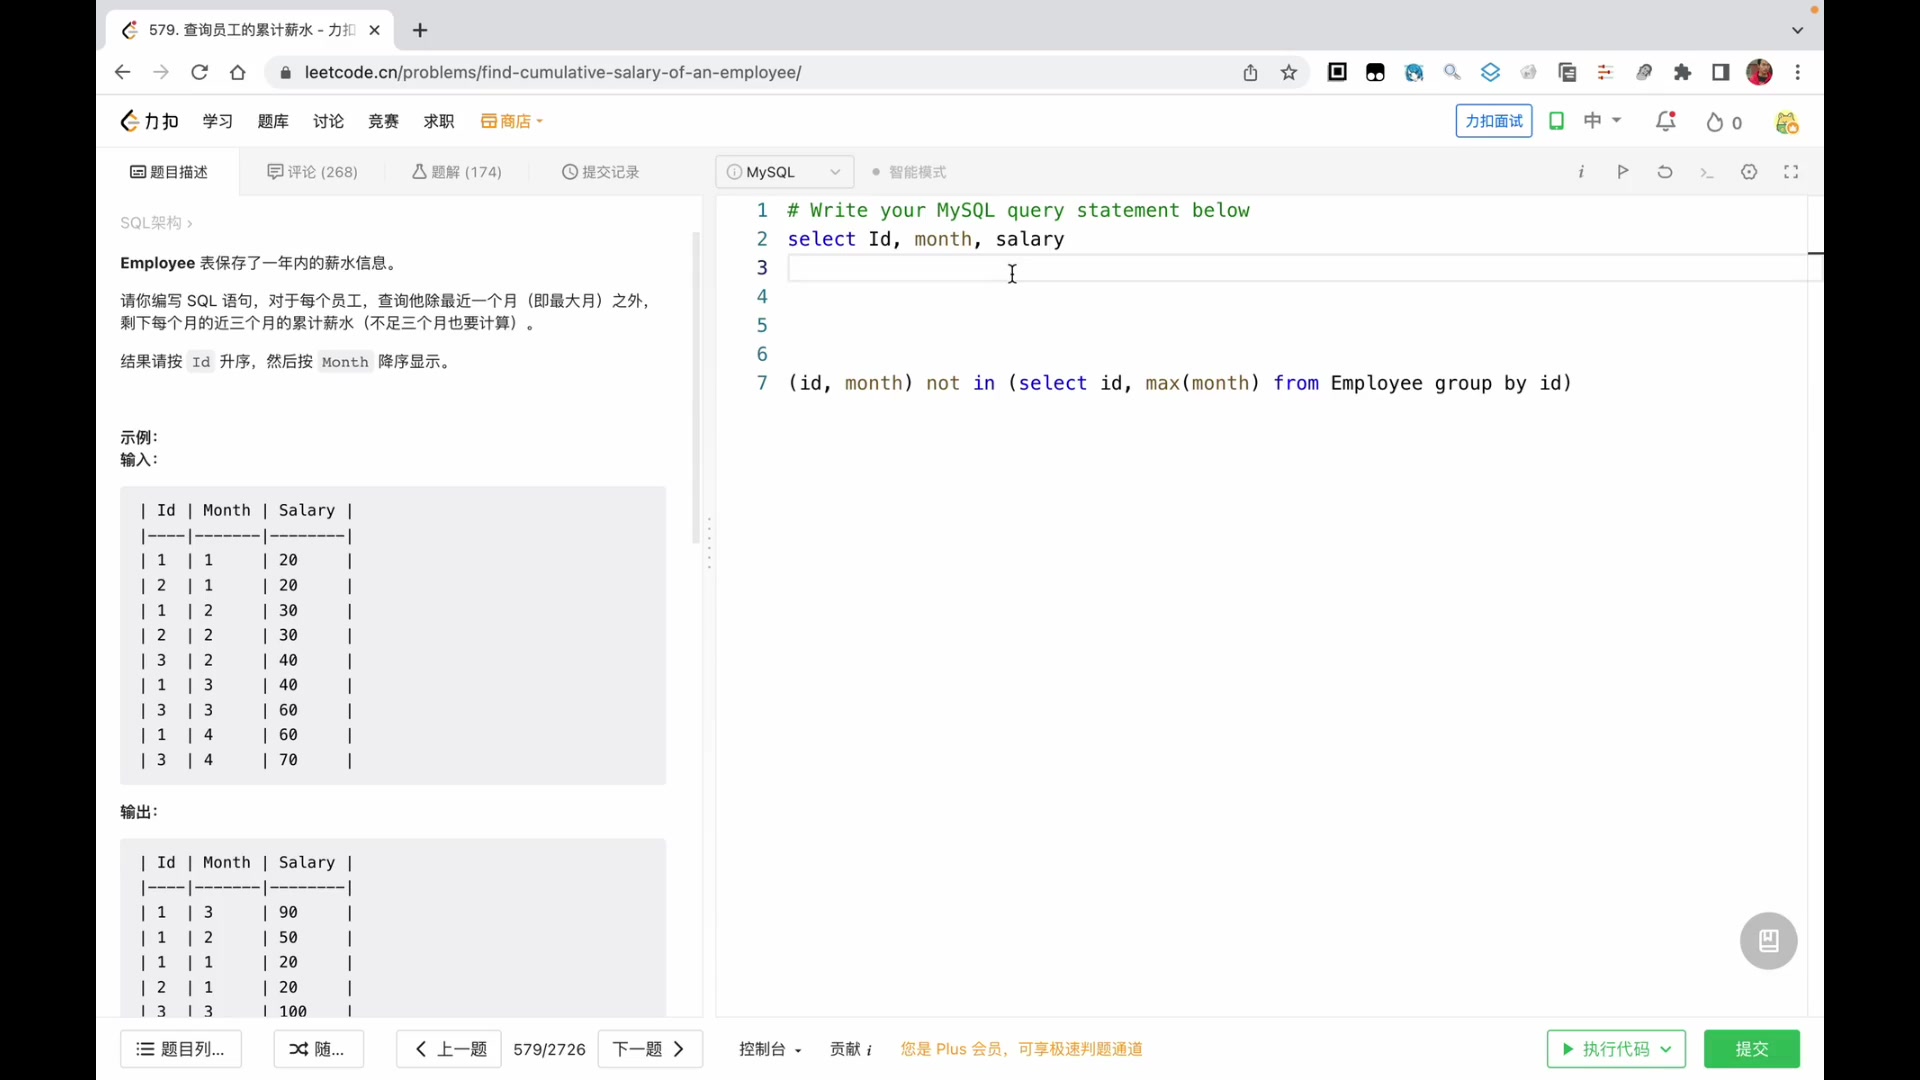The width and height of the screenshot is (1920, 1080).
Task: Bookmark page with star icon
Action: [1289, 73]
